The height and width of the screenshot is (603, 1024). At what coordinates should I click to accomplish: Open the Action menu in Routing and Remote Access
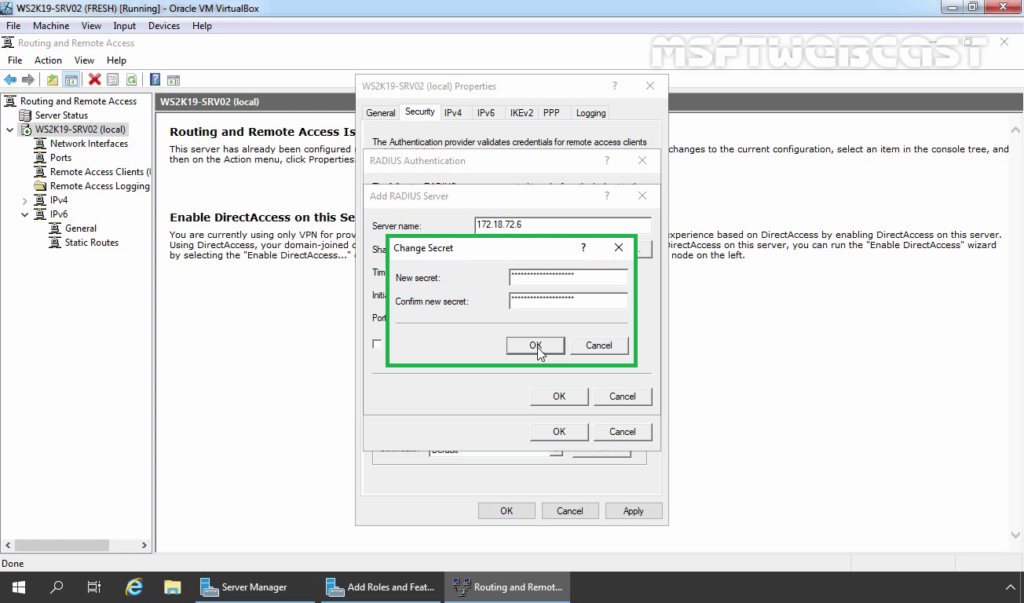48,60
